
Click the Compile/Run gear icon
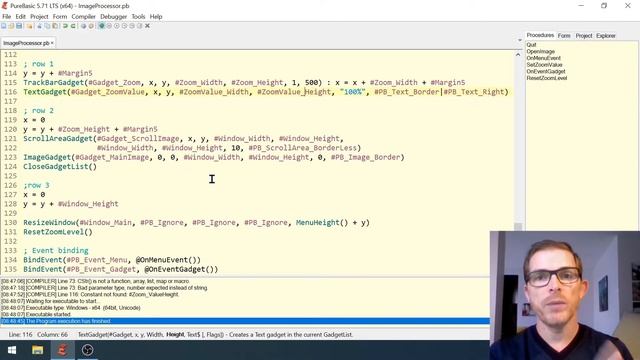(83, 26)
